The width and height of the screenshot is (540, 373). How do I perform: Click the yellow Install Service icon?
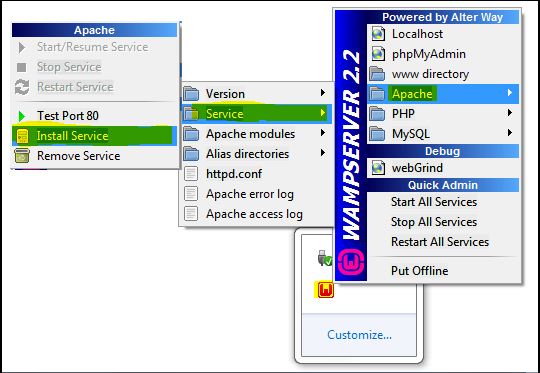pos(22,136)
